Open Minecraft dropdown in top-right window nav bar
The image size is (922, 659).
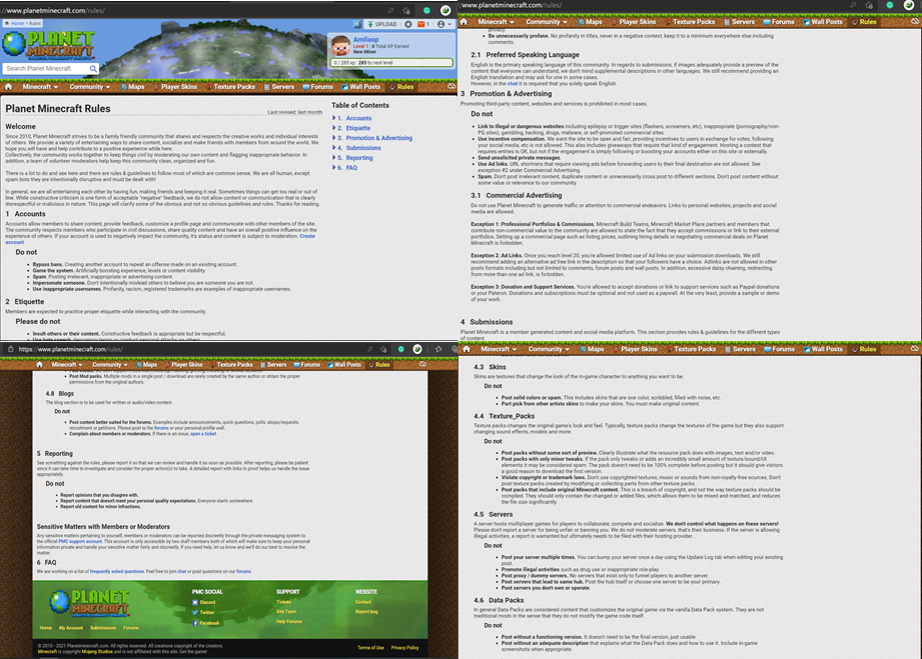tap(496, 22)
